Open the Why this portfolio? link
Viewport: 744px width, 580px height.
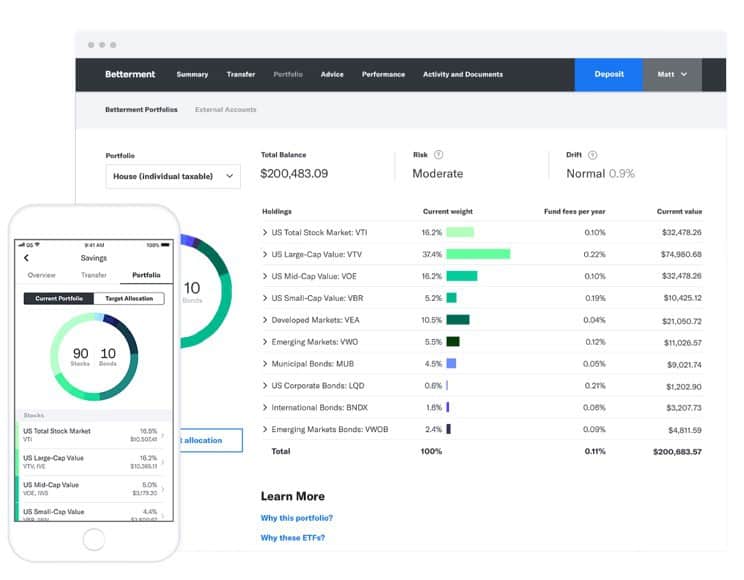[x=297, y=518]
